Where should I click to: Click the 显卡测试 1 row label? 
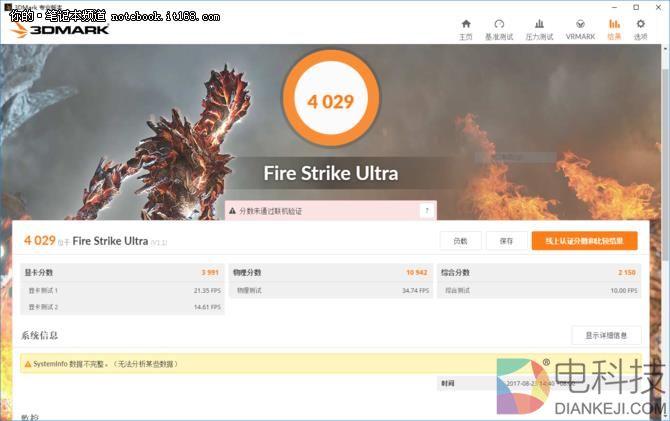pyautogui.click(x=43, y=291)
